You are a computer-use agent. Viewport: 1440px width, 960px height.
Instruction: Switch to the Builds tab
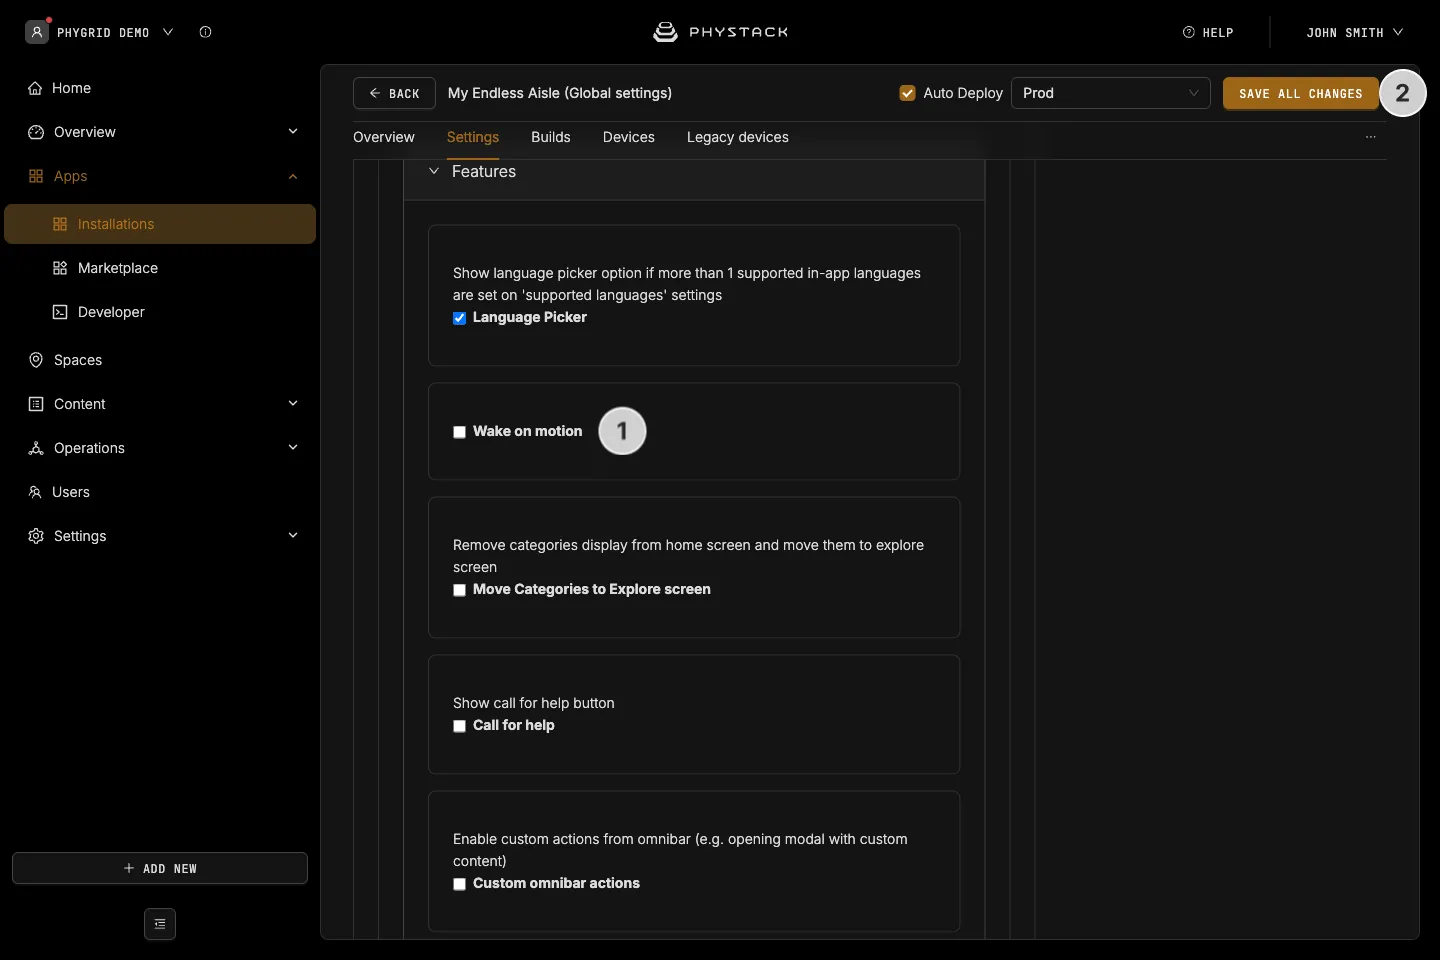point(551,137)
